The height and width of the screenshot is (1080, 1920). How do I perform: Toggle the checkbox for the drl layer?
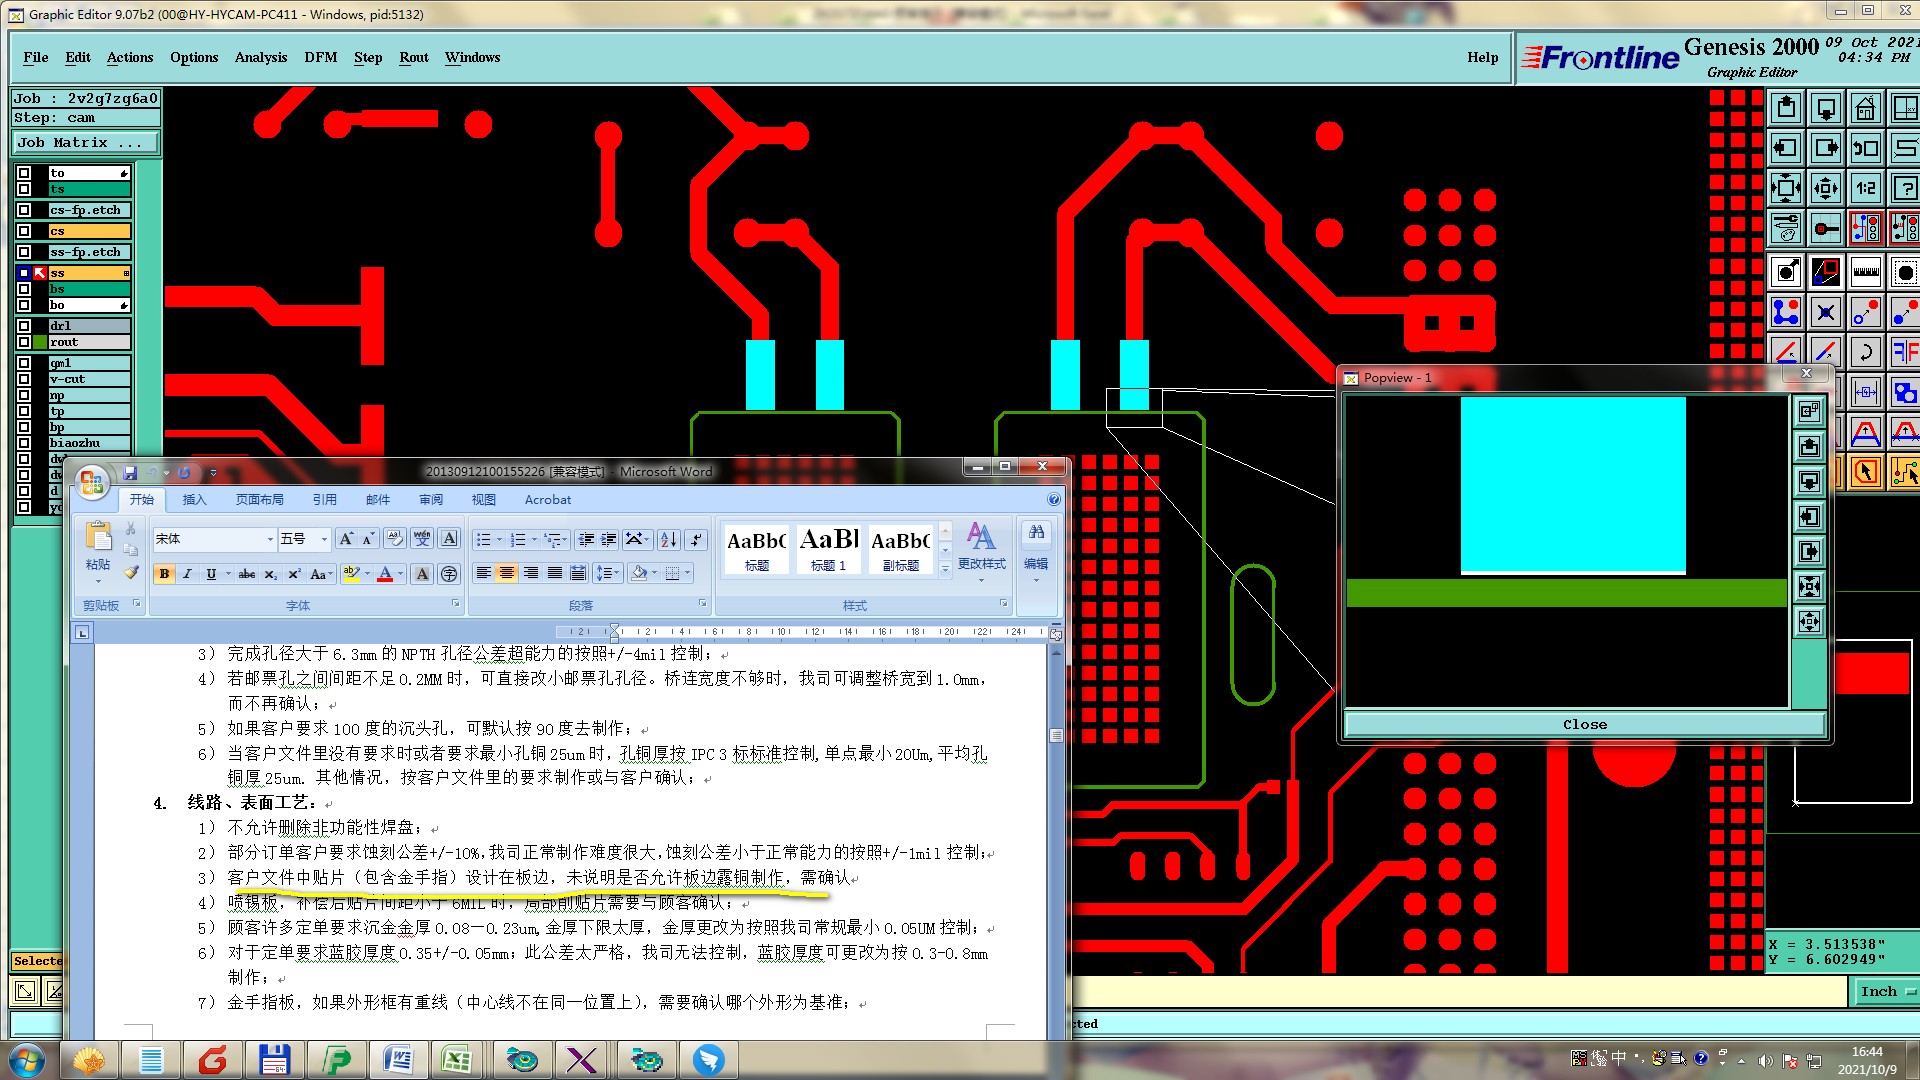pos(24,326)
